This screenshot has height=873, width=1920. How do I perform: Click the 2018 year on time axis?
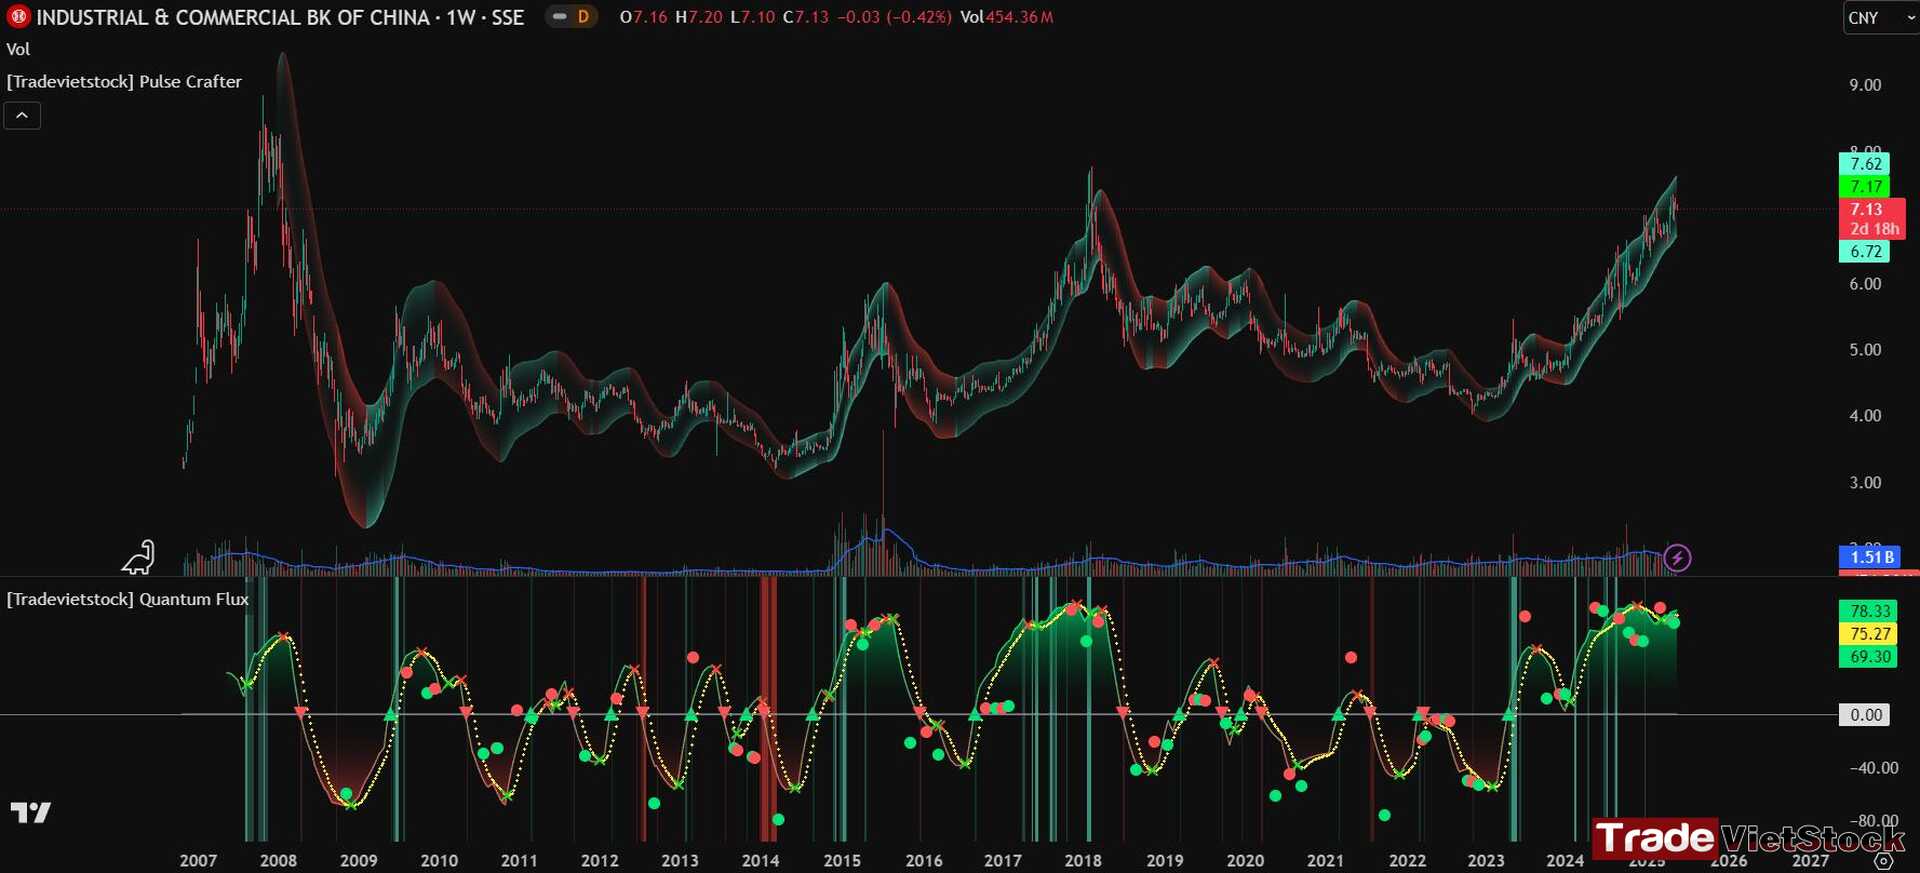1083,861
